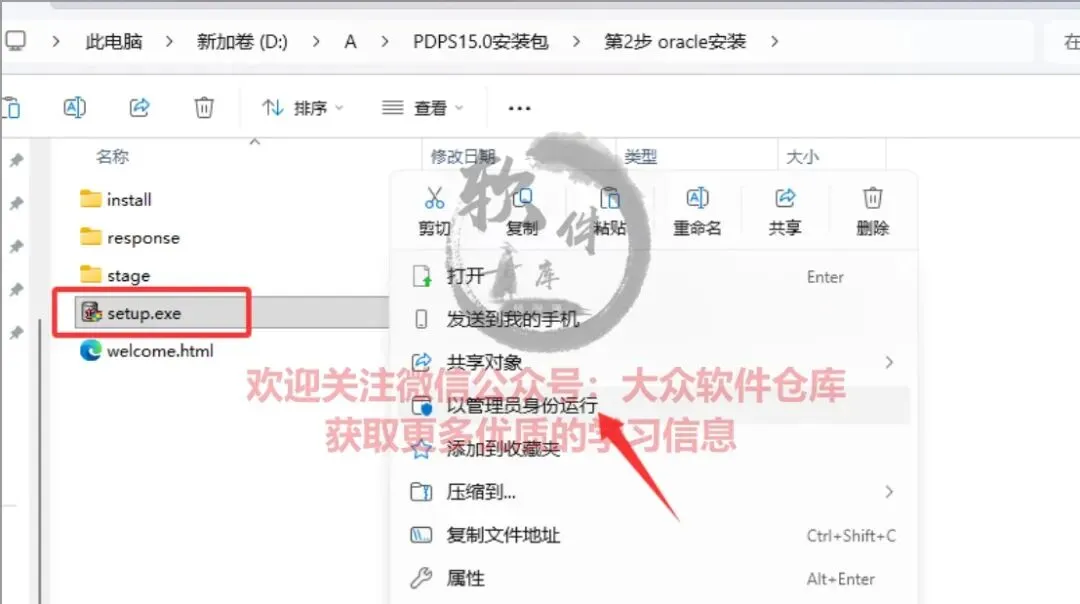Expand chevron after 新加卷 (D:) in address bar
Viewport: 1080px width, 604px height.
coord(315,42)
